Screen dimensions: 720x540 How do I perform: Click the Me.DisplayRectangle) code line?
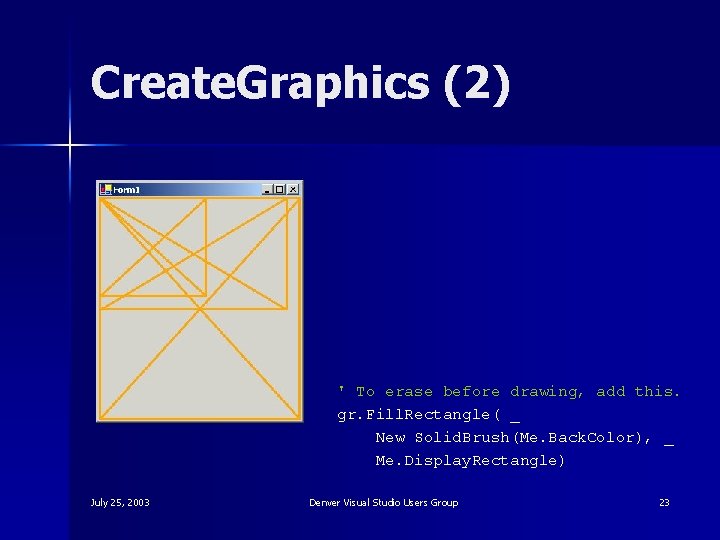tap(470, 461)
